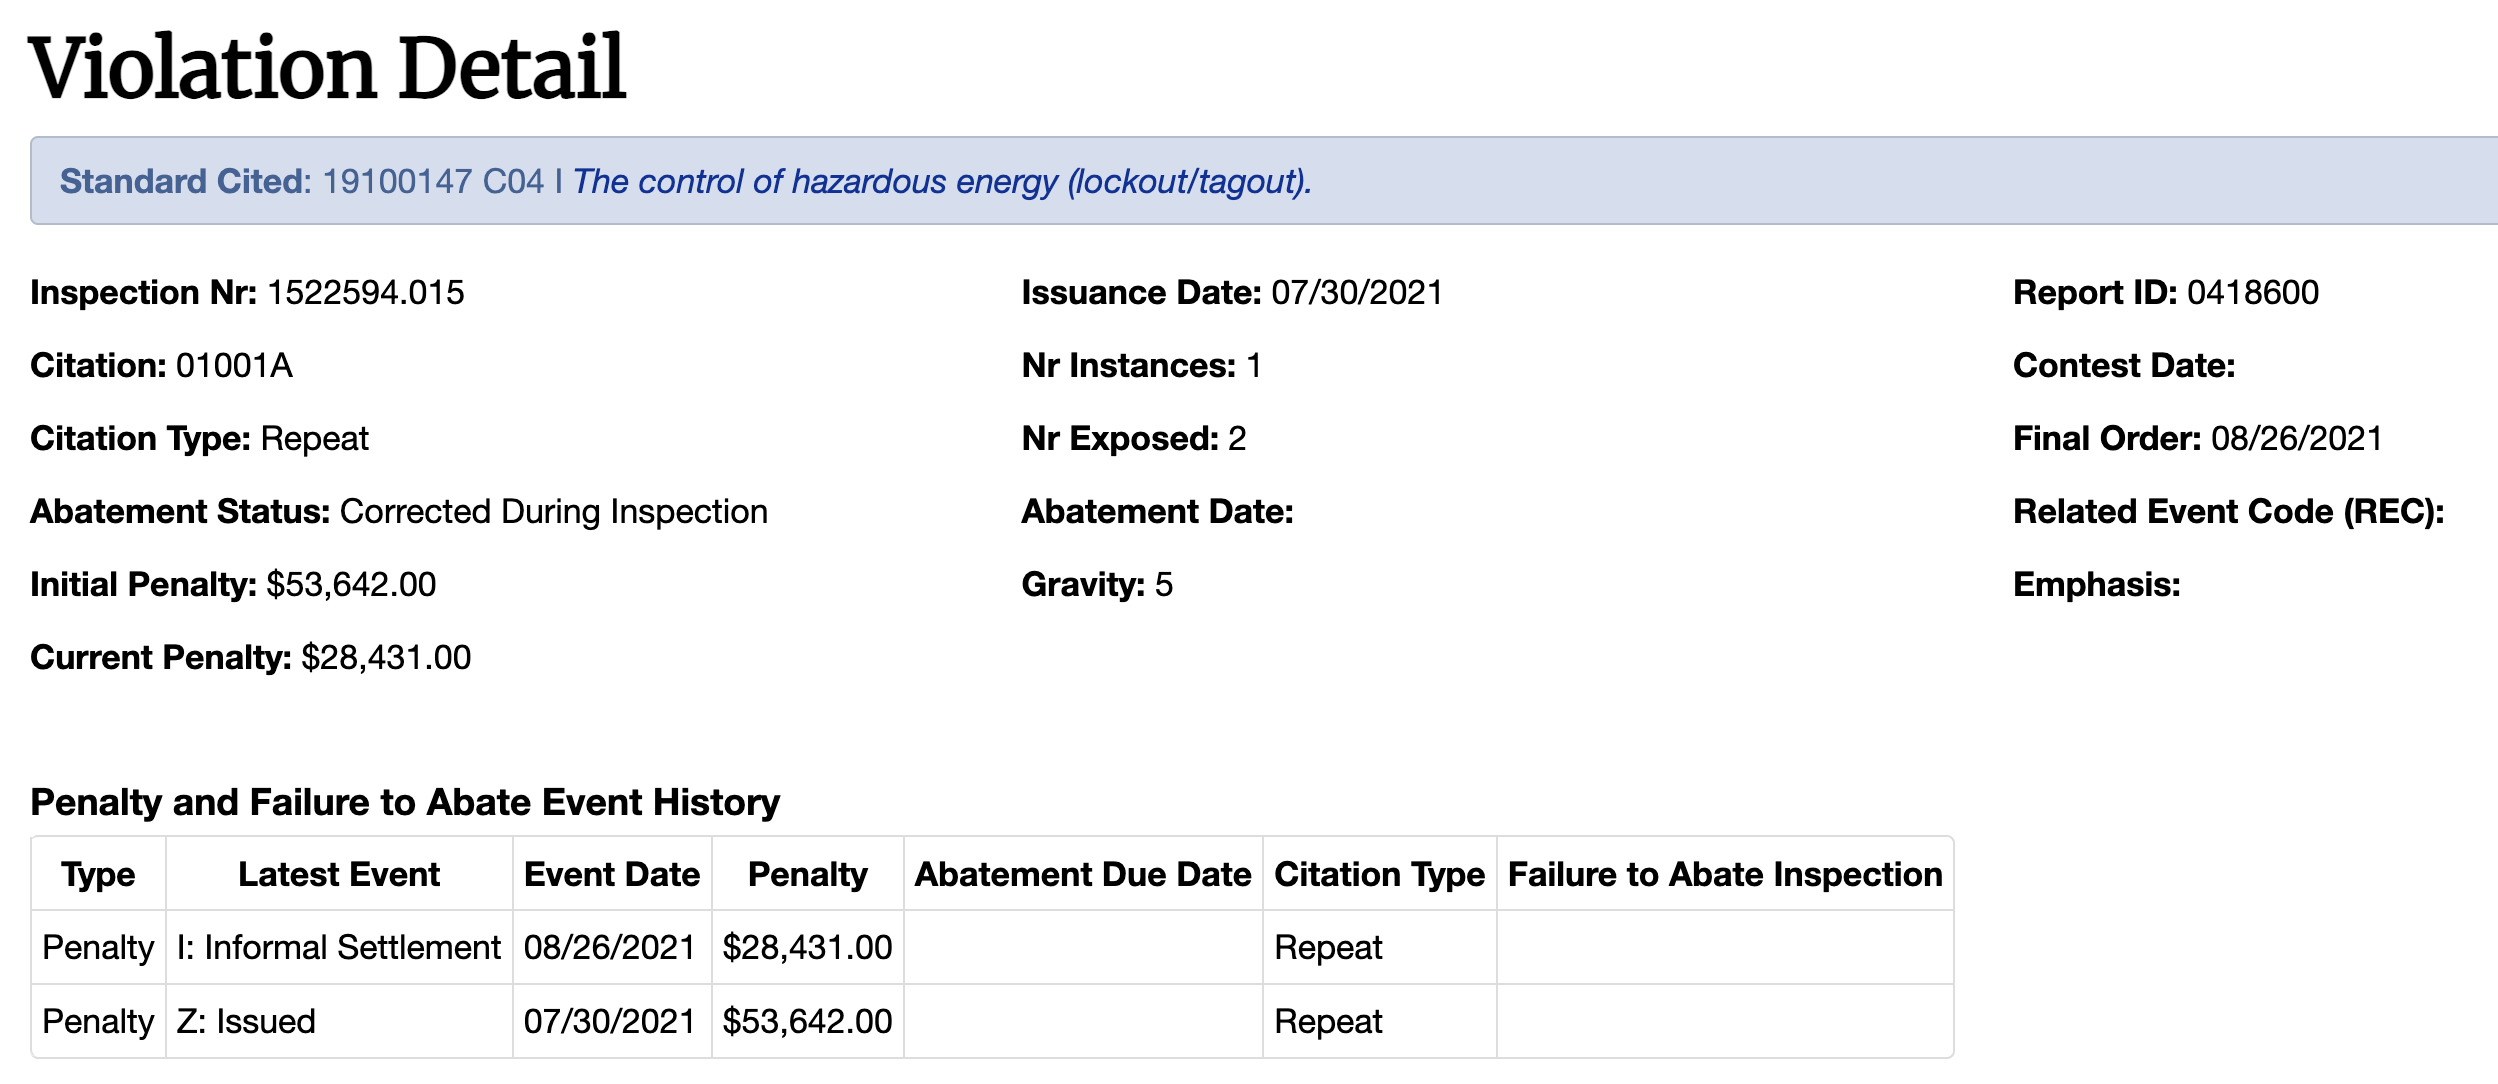Viewport: 2498px width, 1084px height.
Task: Click the Standard Cited number 19100147 C04
Action: pyautogui.click(x=433, y=181)
